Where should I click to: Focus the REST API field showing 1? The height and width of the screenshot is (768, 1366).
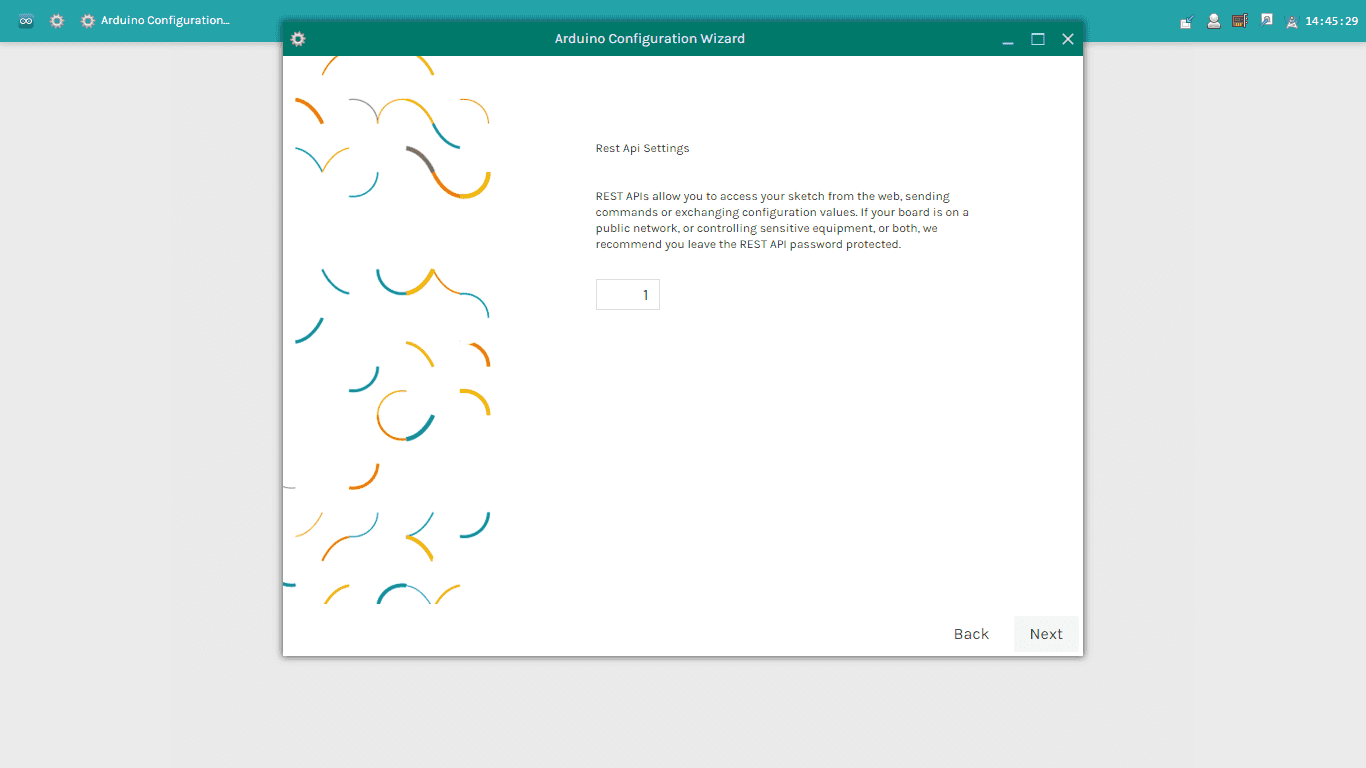click(x=627, y=294)
